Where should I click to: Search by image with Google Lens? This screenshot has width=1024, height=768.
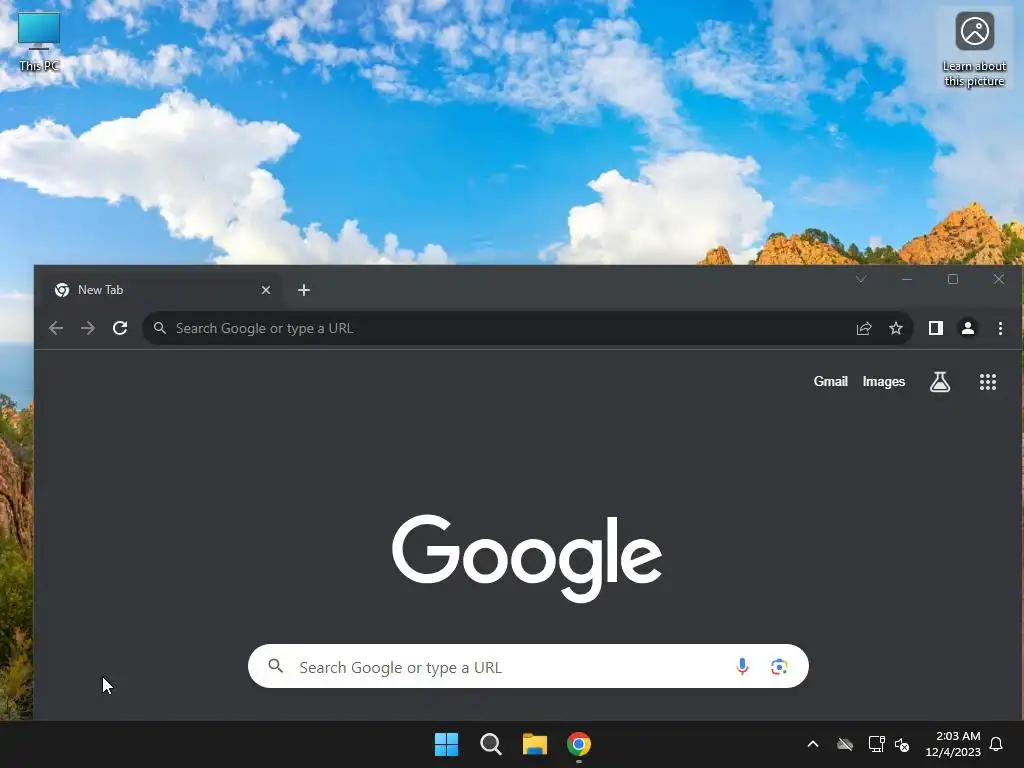778,666
